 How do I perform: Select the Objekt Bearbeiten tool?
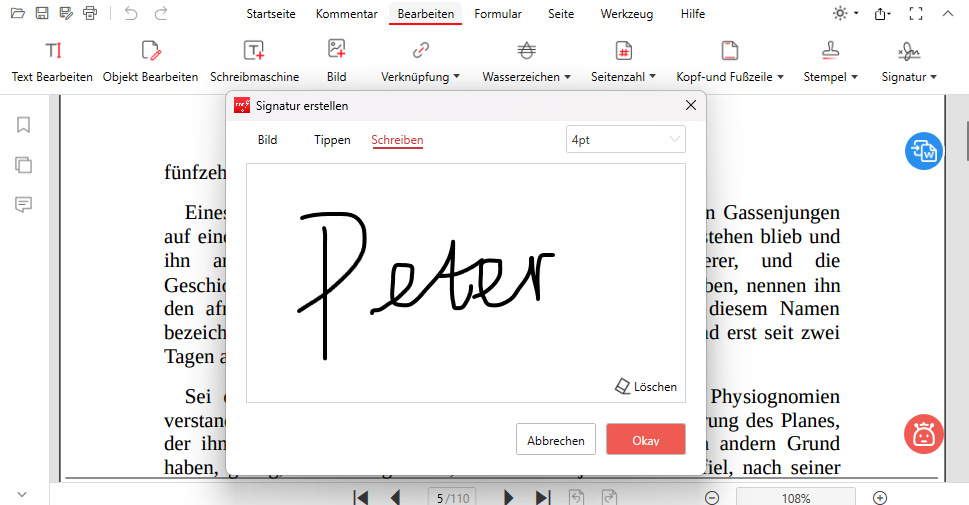coord(150,62)
